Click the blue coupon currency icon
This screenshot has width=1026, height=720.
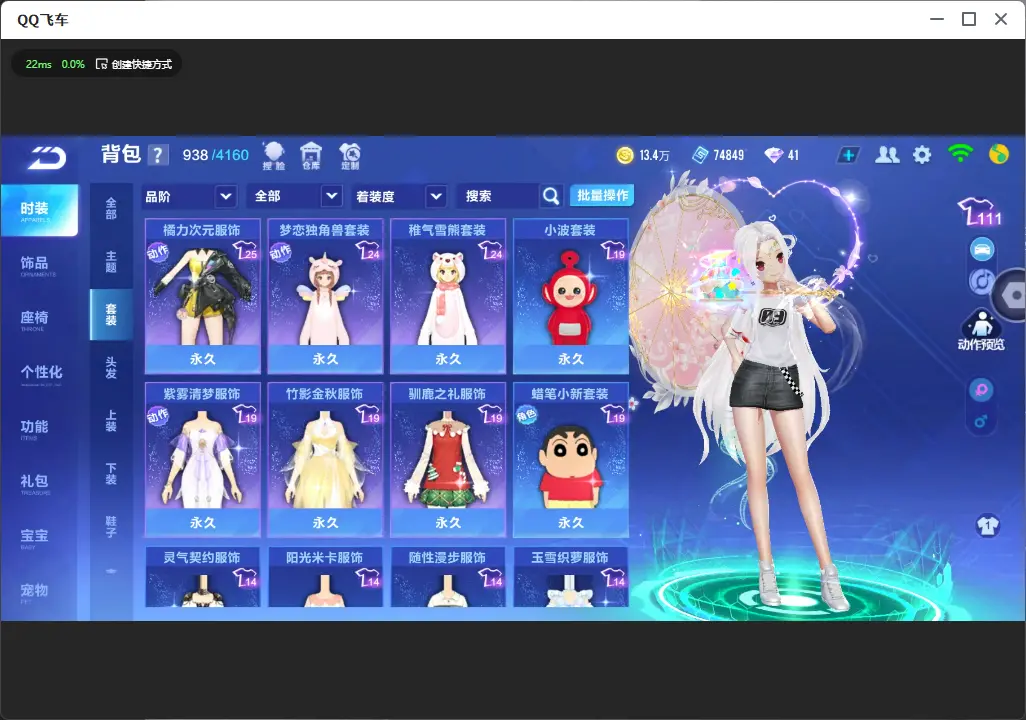pos(700,155)
